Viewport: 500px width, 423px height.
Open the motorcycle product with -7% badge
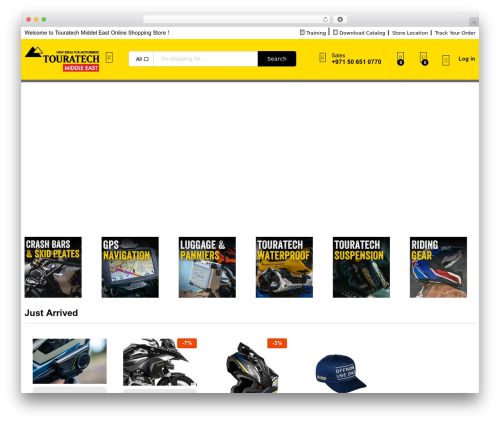point(159,363)
